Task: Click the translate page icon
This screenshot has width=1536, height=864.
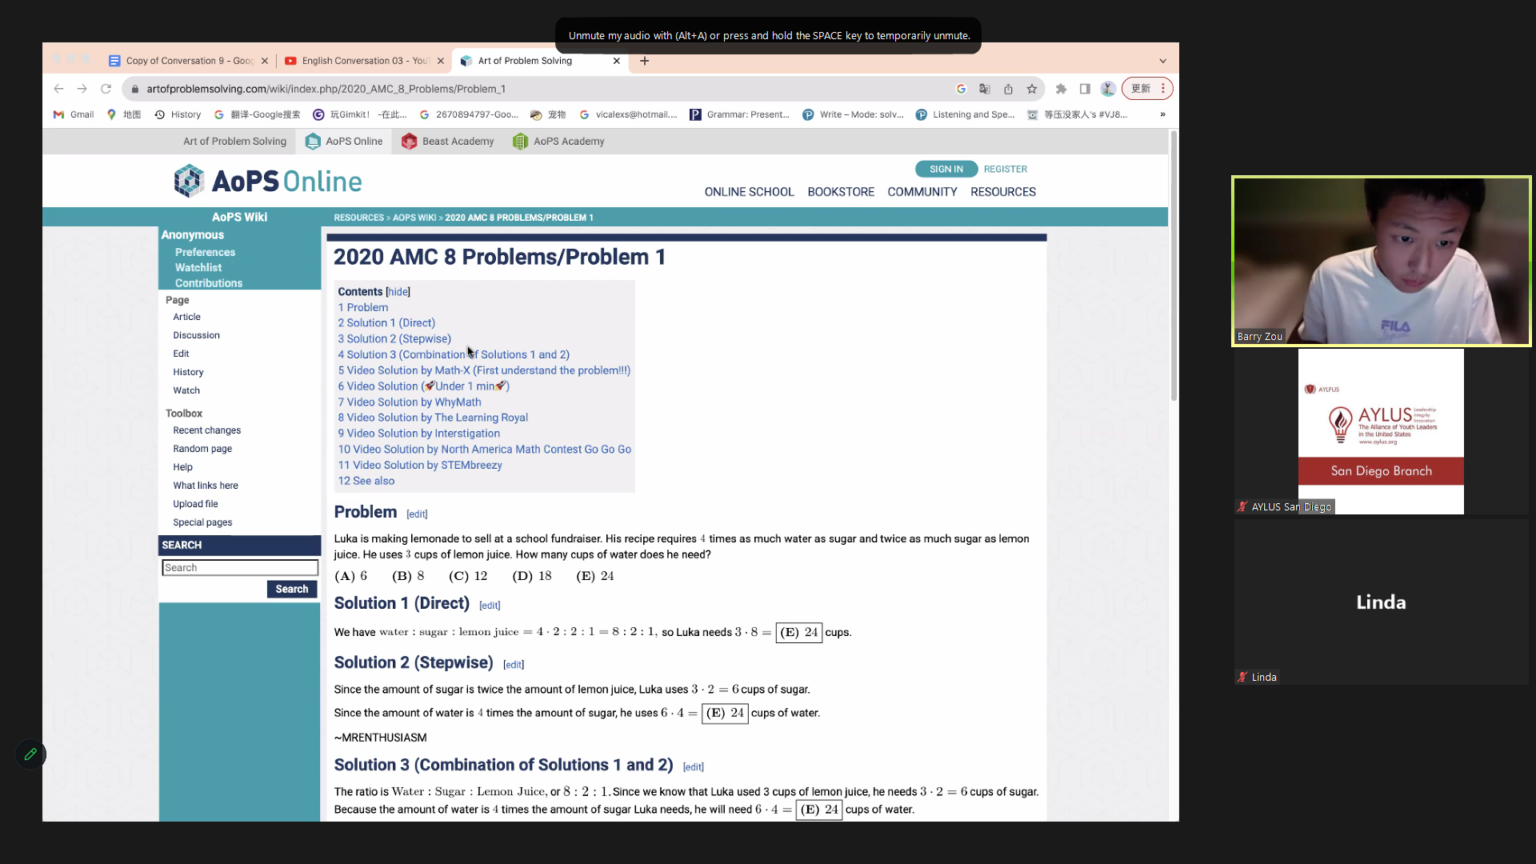Action: tap(985, 89)
